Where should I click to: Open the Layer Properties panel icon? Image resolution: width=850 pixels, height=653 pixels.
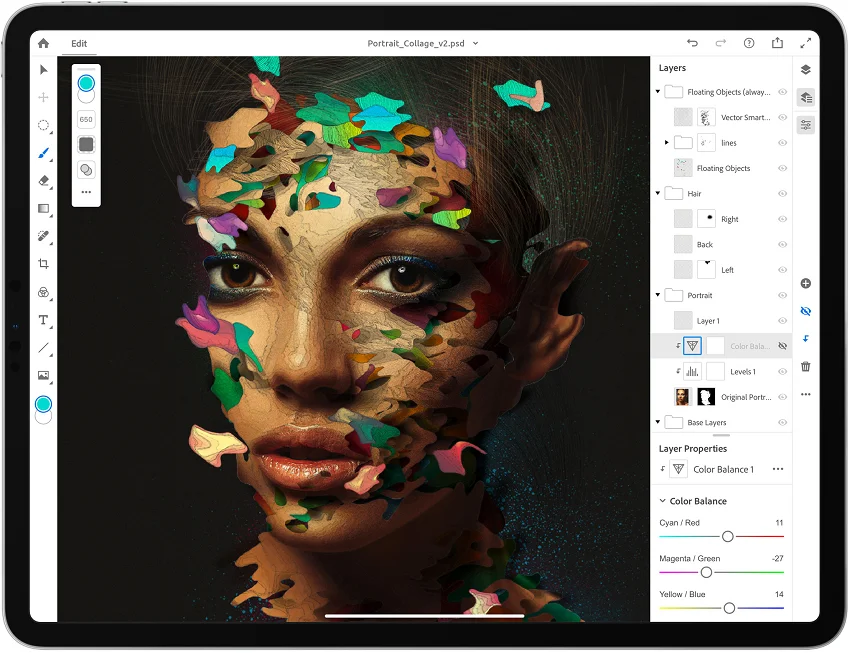[806, 125]
